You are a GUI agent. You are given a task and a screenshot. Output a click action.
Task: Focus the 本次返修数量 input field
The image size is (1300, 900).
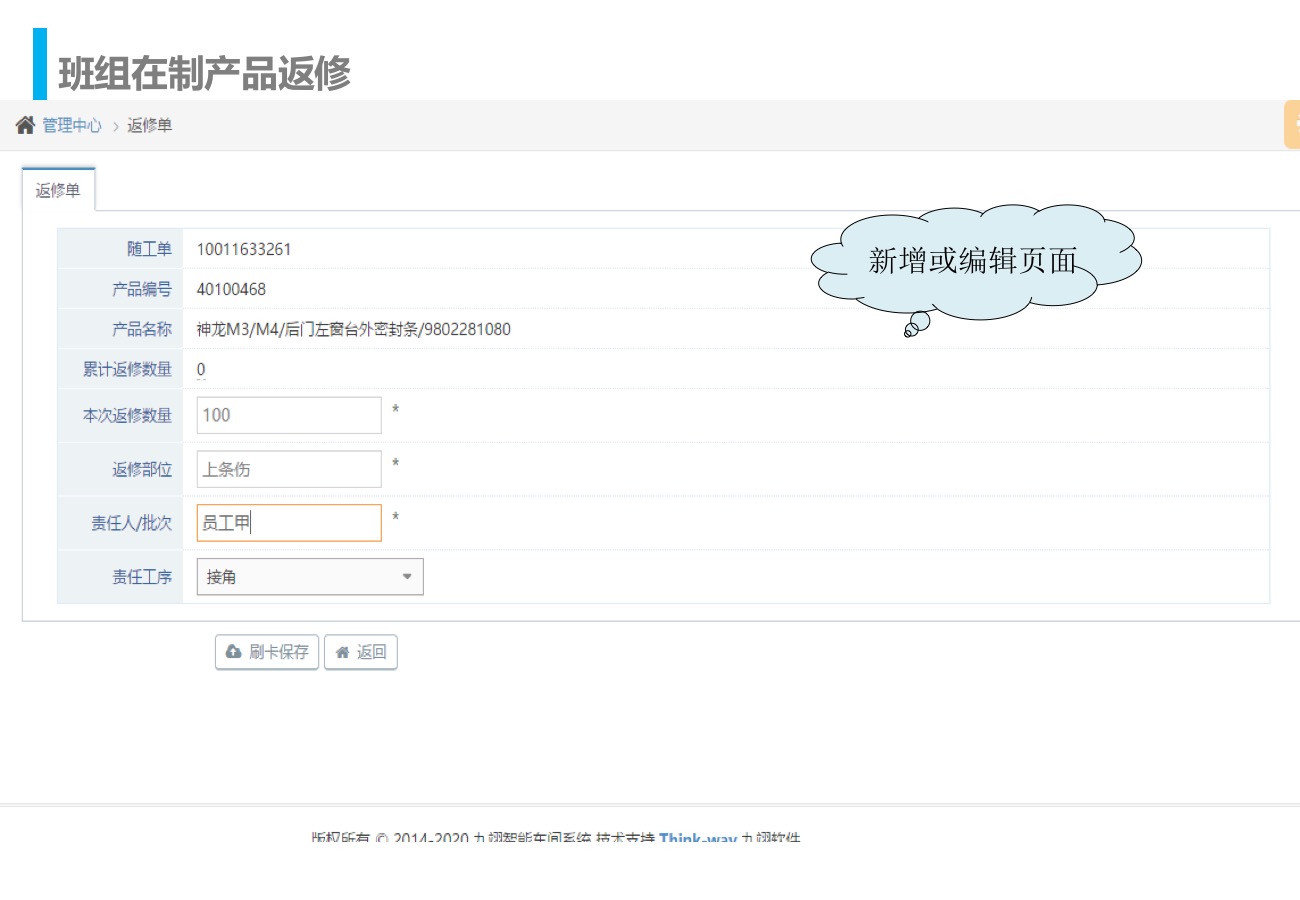pos(289,415)
